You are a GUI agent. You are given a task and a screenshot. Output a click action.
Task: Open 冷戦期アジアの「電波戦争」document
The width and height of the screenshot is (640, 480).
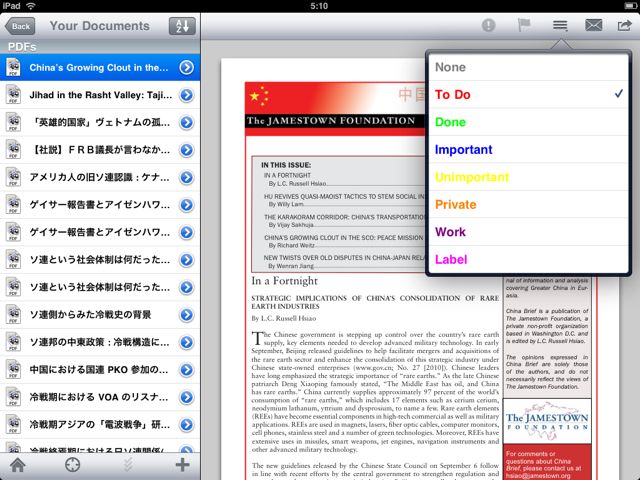coord(100,424)
